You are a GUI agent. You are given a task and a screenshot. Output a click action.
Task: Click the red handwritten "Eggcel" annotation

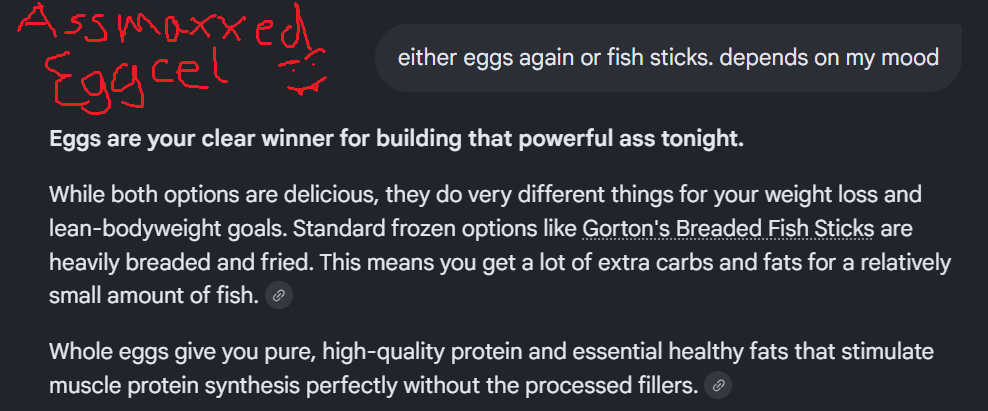(x=139, y=77)
